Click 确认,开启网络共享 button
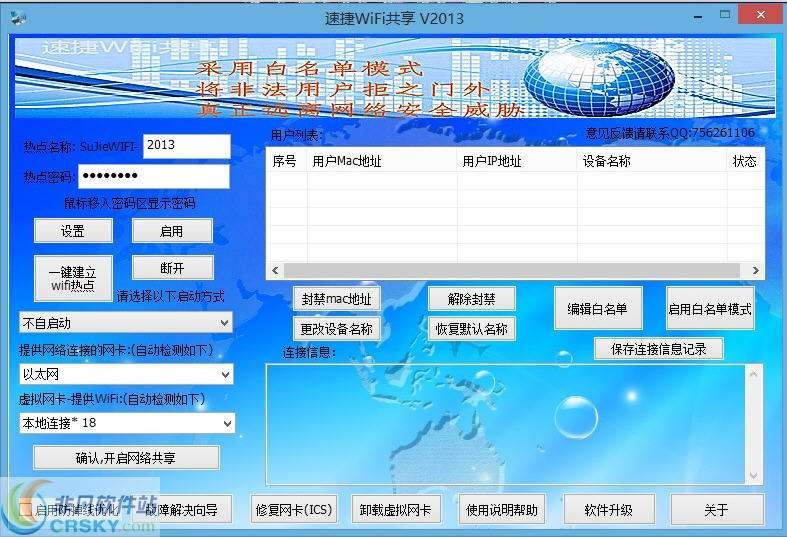 tap(126, 458)
